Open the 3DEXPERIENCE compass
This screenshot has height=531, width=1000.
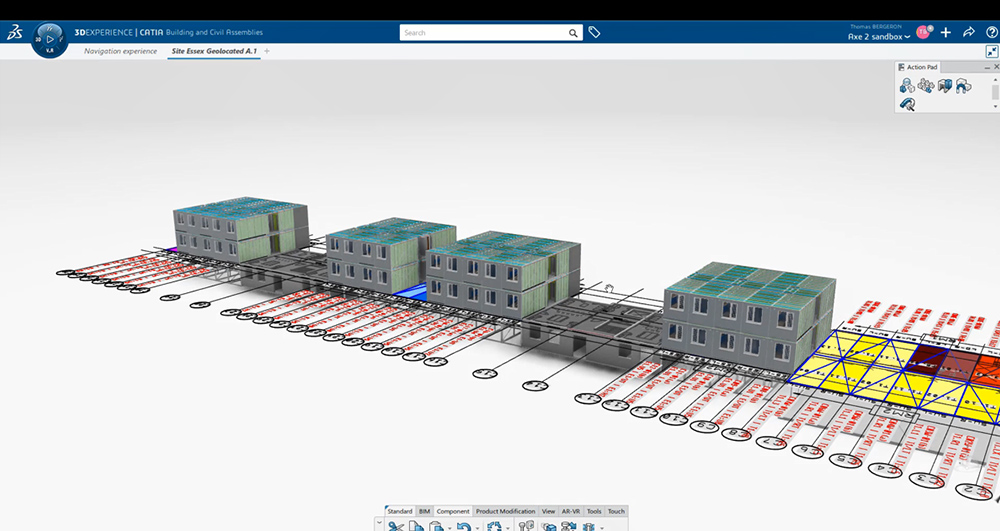coord(50,40)
